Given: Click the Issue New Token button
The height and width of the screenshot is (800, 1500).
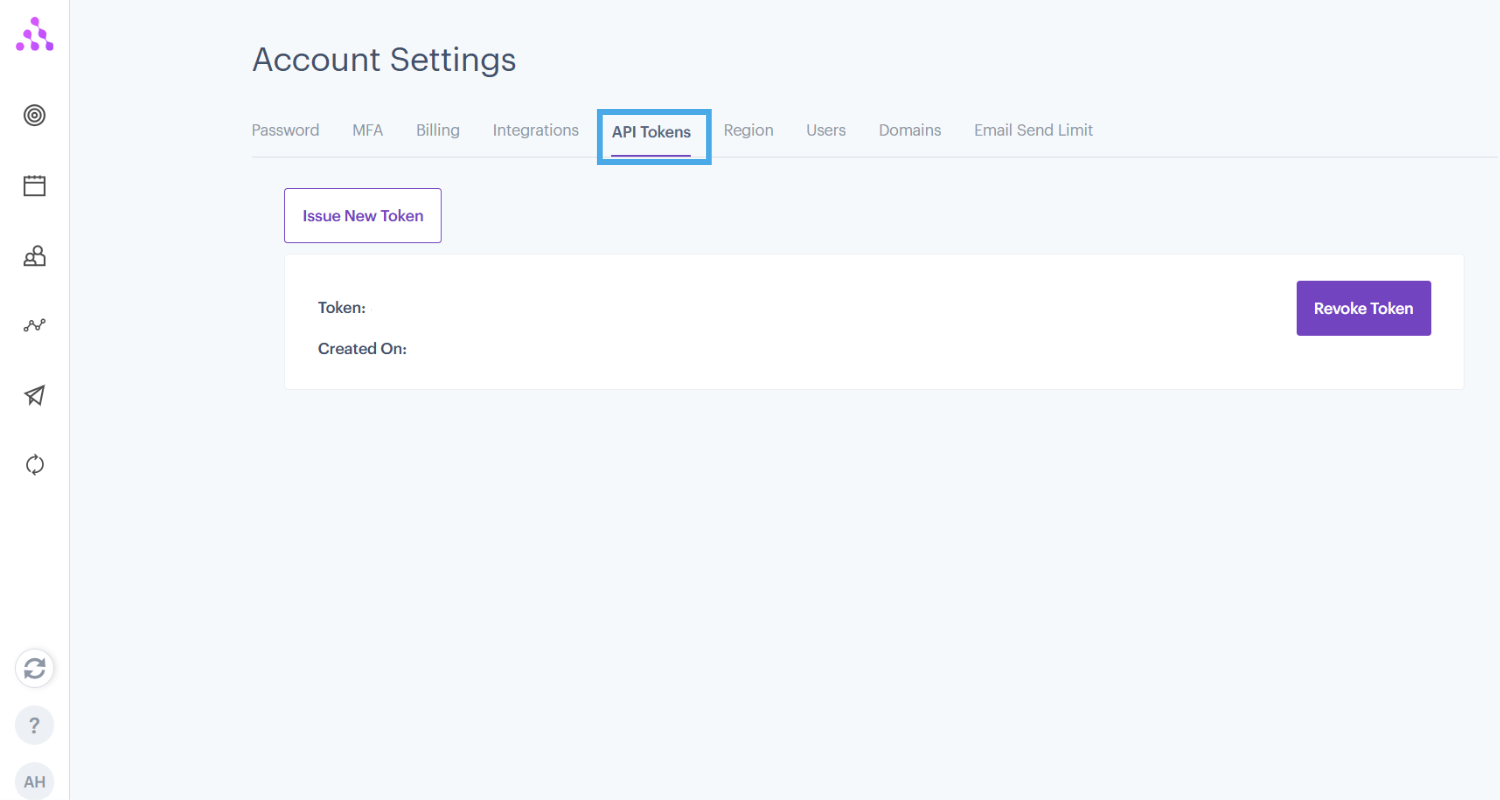Looking at the screenshot, I should (363, 216).
